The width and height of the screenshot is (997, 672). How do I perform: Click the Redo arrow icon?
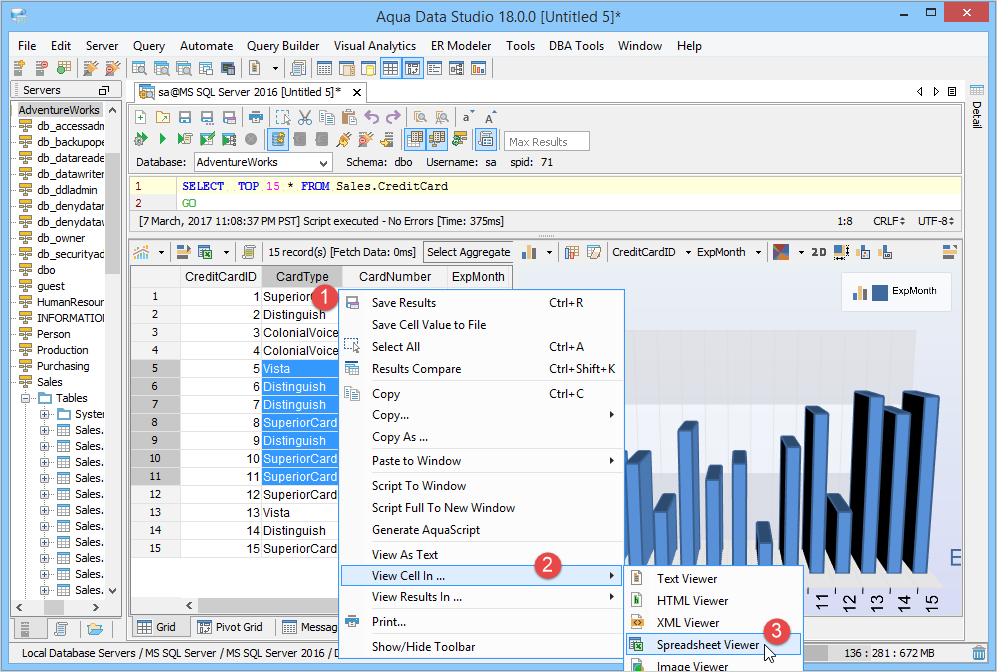393,117
